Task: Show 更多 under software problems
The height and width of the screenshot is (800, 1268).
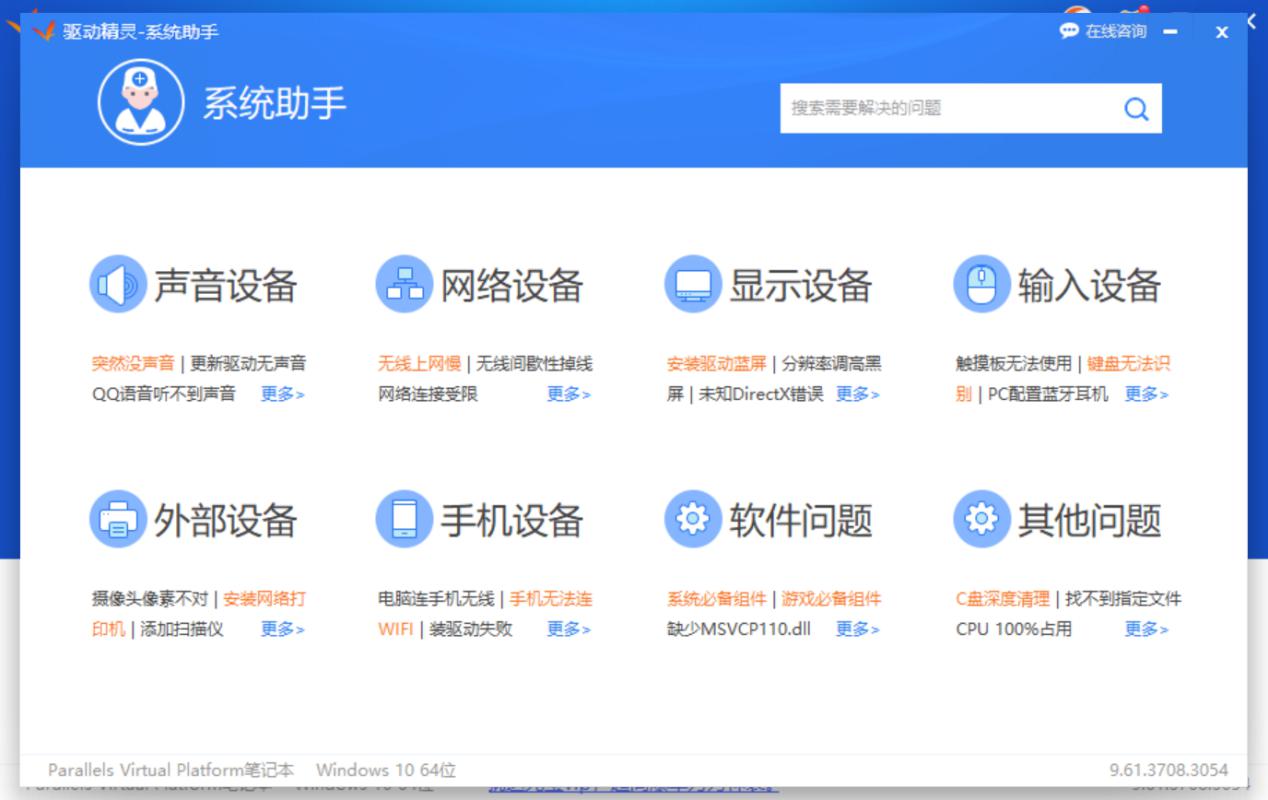Action: [x=857, y=629]
